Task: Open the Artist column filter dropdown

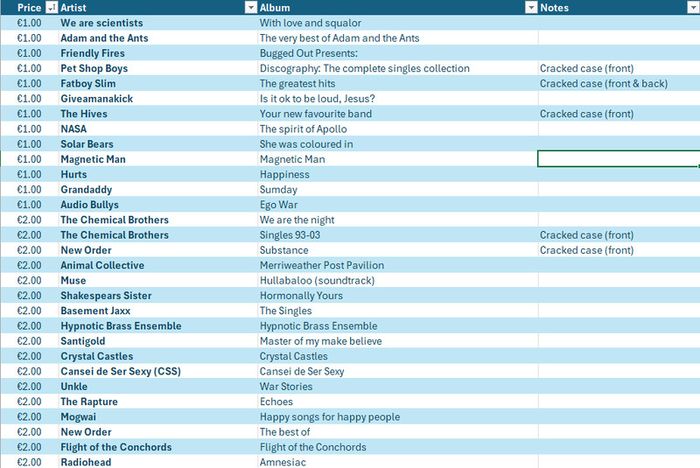Action: [x=251, y=8]
